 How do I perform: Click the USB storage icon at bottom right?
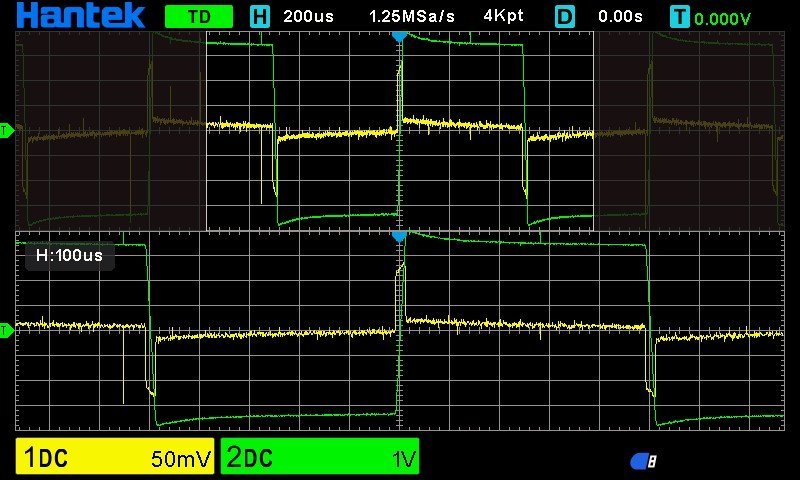pyautogui.click(x=643, y=461)
